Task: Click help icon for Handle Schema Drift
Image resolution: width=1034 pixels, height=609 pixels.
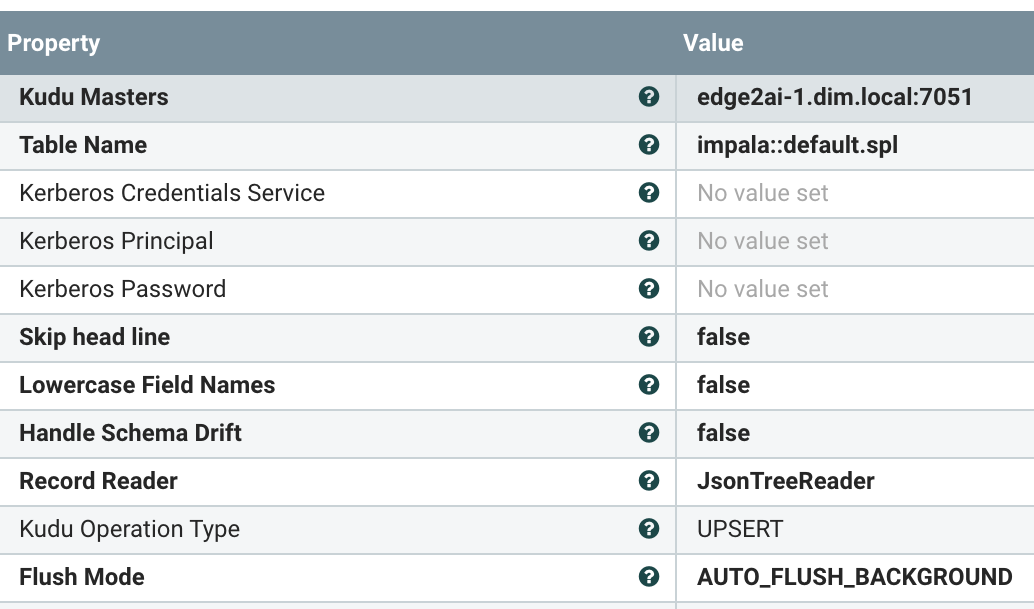Action: (x=649, y=433)
